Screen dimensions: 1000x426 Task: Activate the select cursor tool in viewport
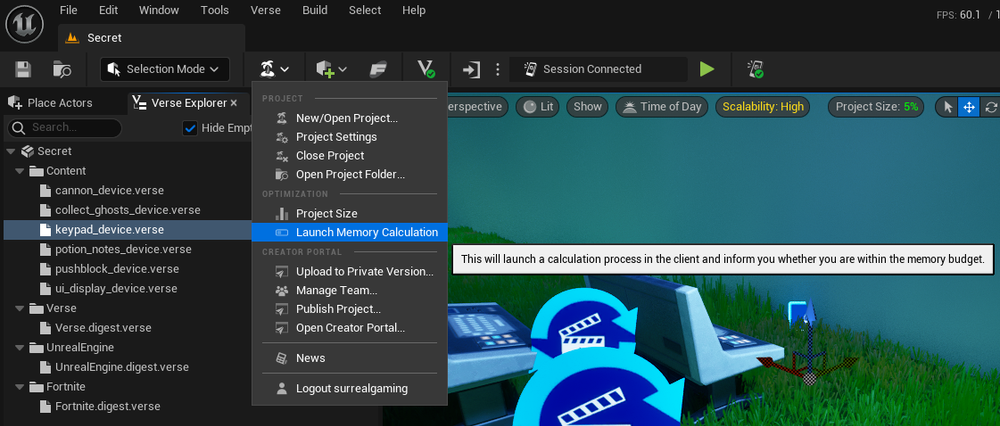pyautogui.click(x=948, y=107)
